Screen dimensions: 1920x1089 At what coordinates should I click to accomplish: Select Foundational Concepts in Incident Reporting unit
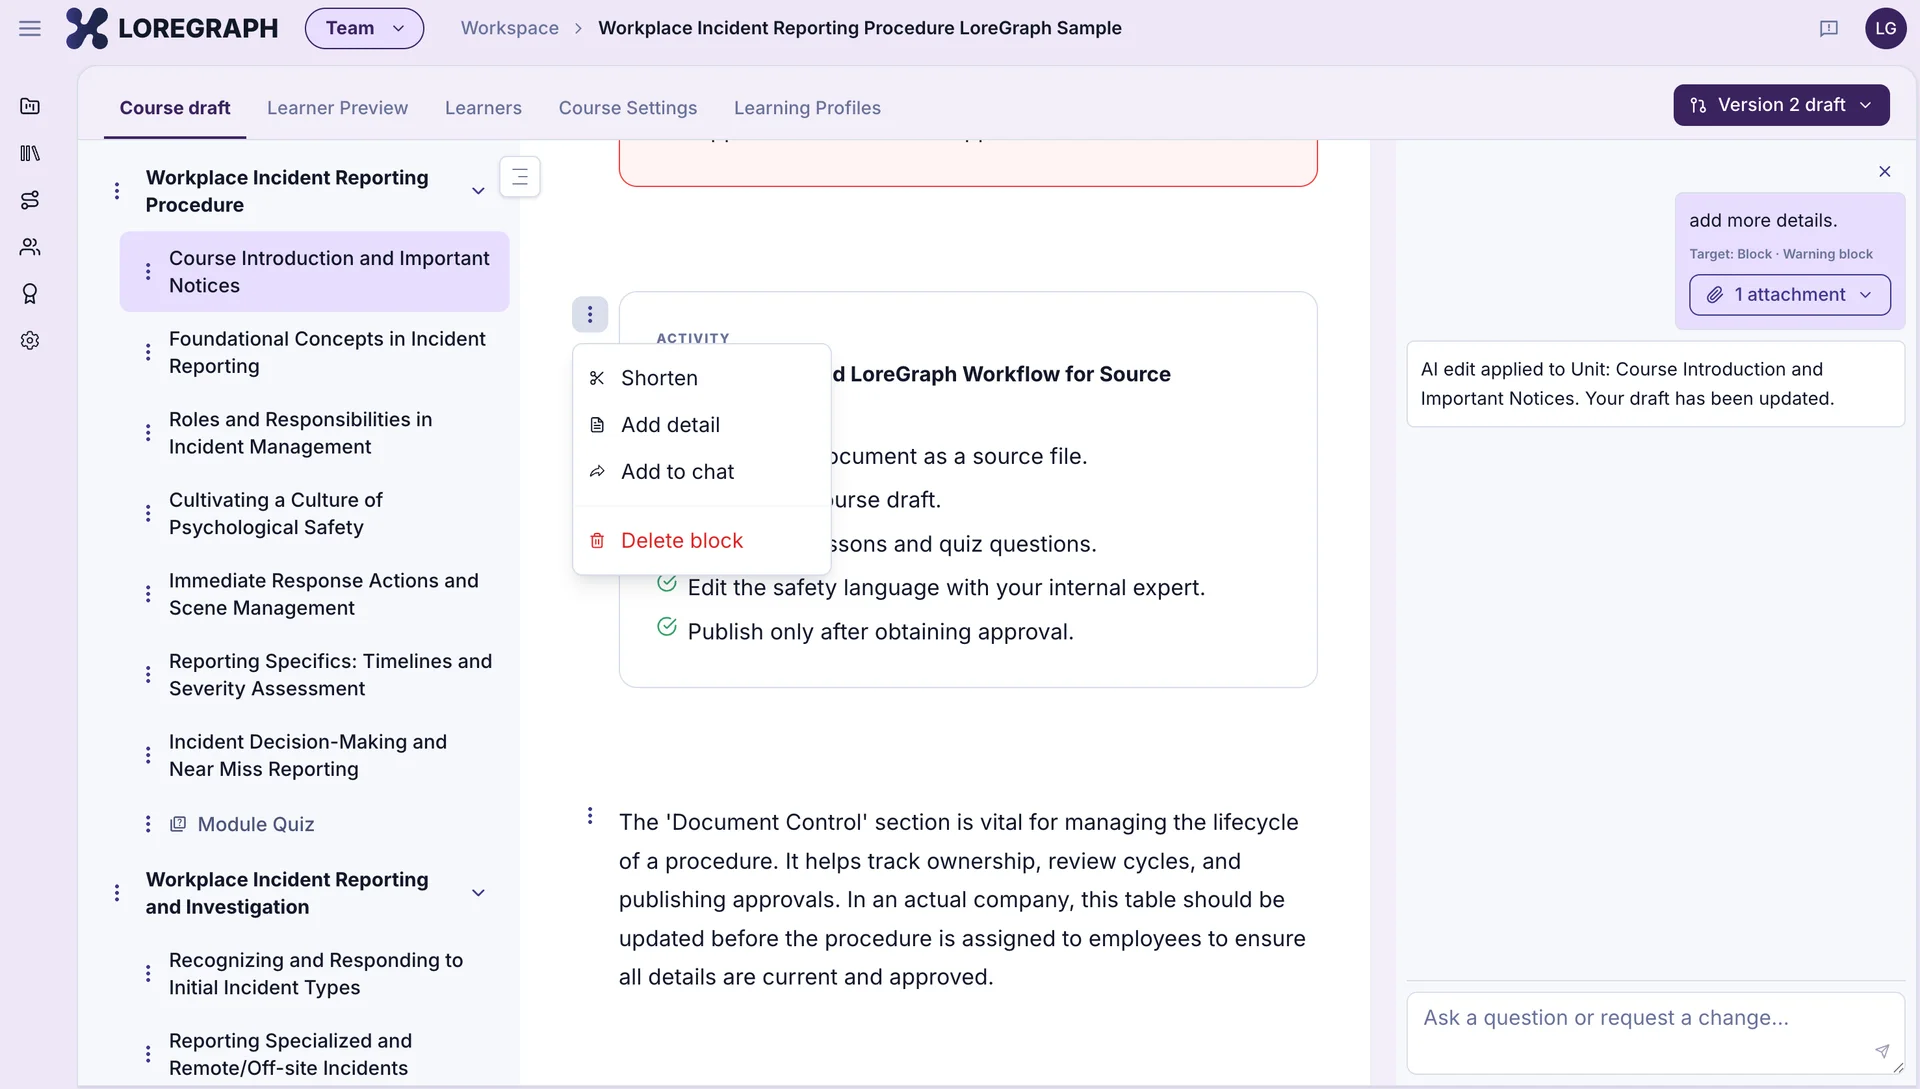pos(327,353)
